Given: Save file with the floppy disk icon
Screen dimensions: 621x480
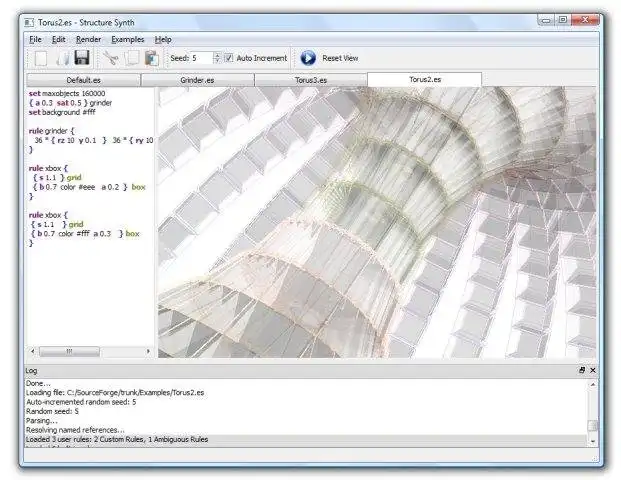Looking at the screenshot, I should (x=82, y=58).
